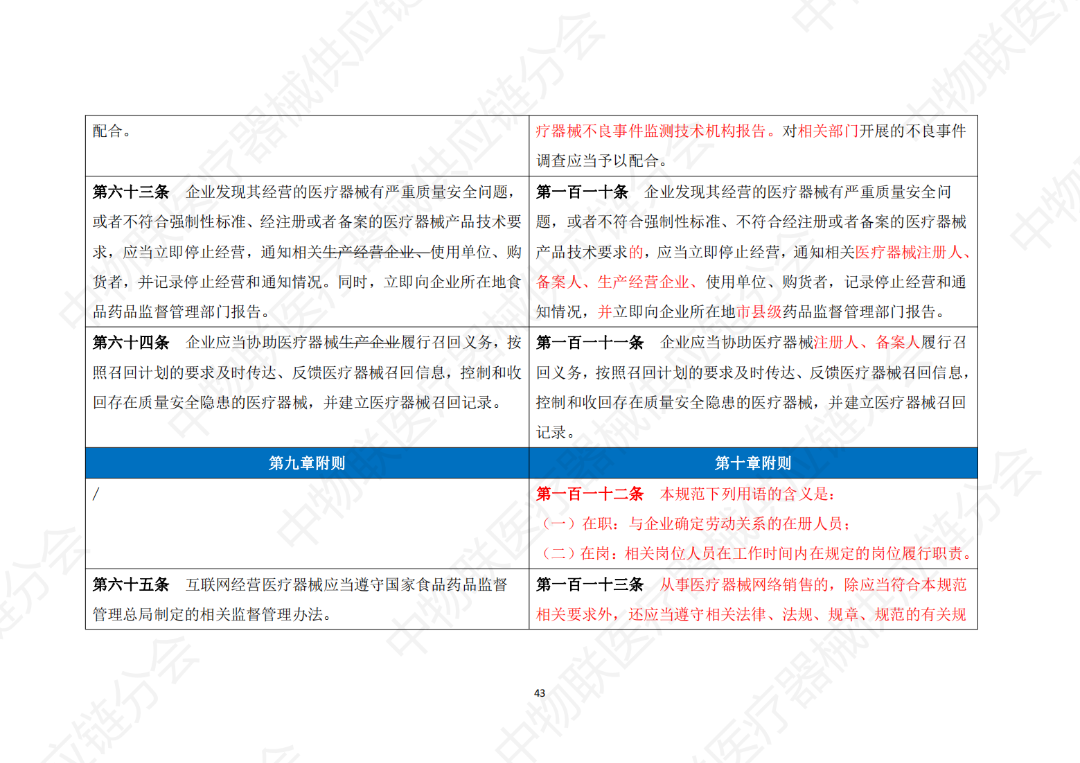Click red text 相关要求外，还应当遵守相关法律
This screenshot has width=1080, height=763.
pyautogui.click(x=651, y=614)
